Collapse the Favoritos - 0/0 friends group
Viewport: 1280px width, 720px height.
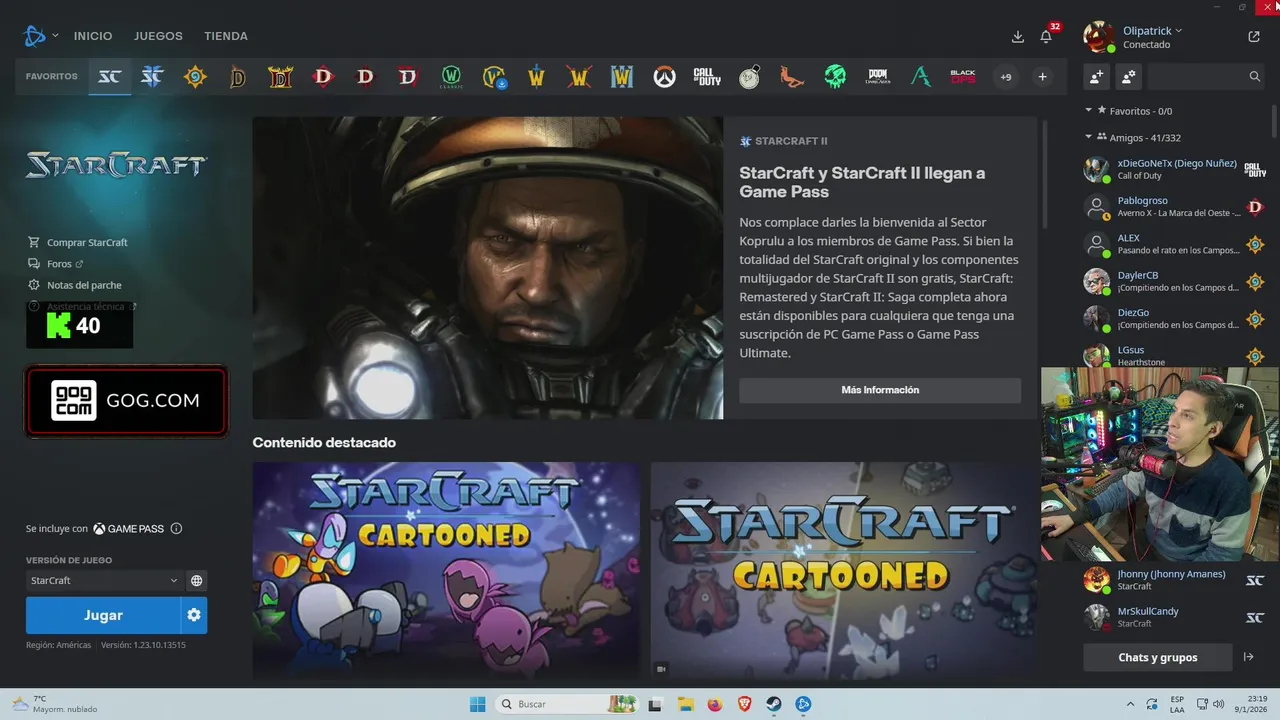coord(1089,110)
